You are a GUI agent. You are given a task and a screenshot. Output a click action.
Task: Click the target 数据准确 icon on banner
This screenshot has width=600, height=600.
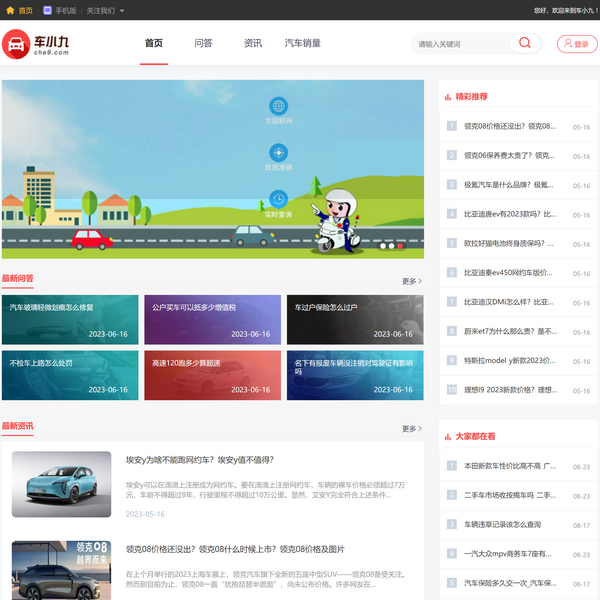click(278, 153)
